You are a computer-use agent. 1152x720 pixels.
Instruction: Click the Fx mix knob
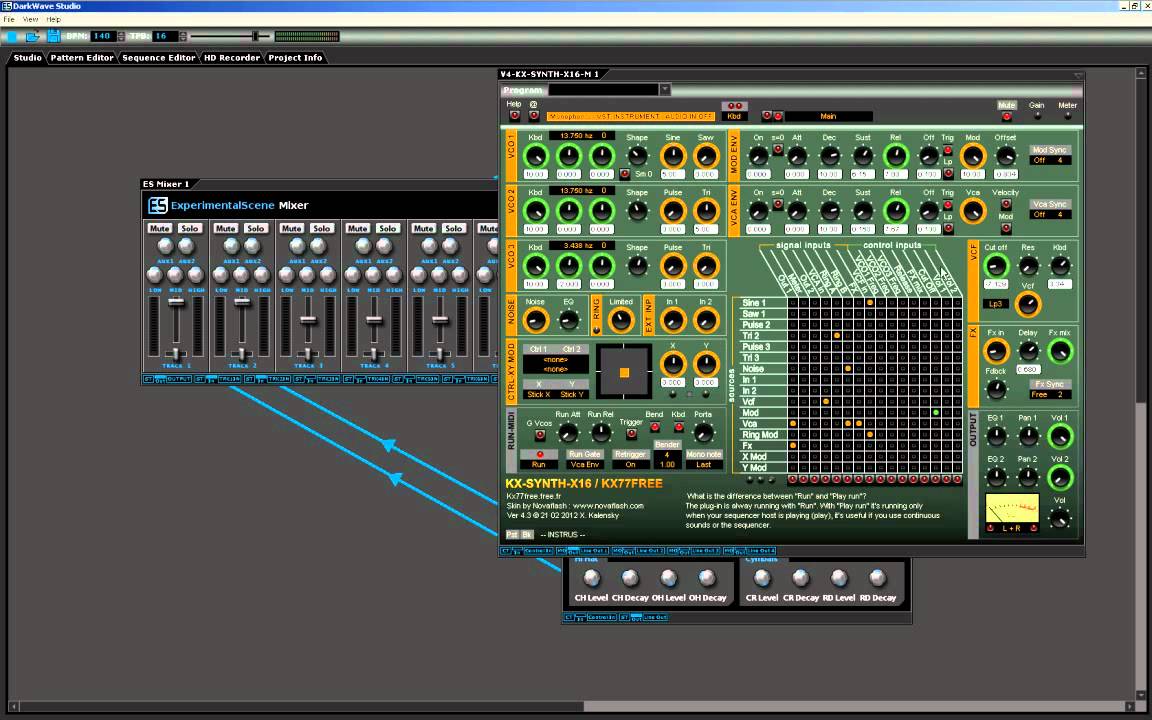[1059, 351]
